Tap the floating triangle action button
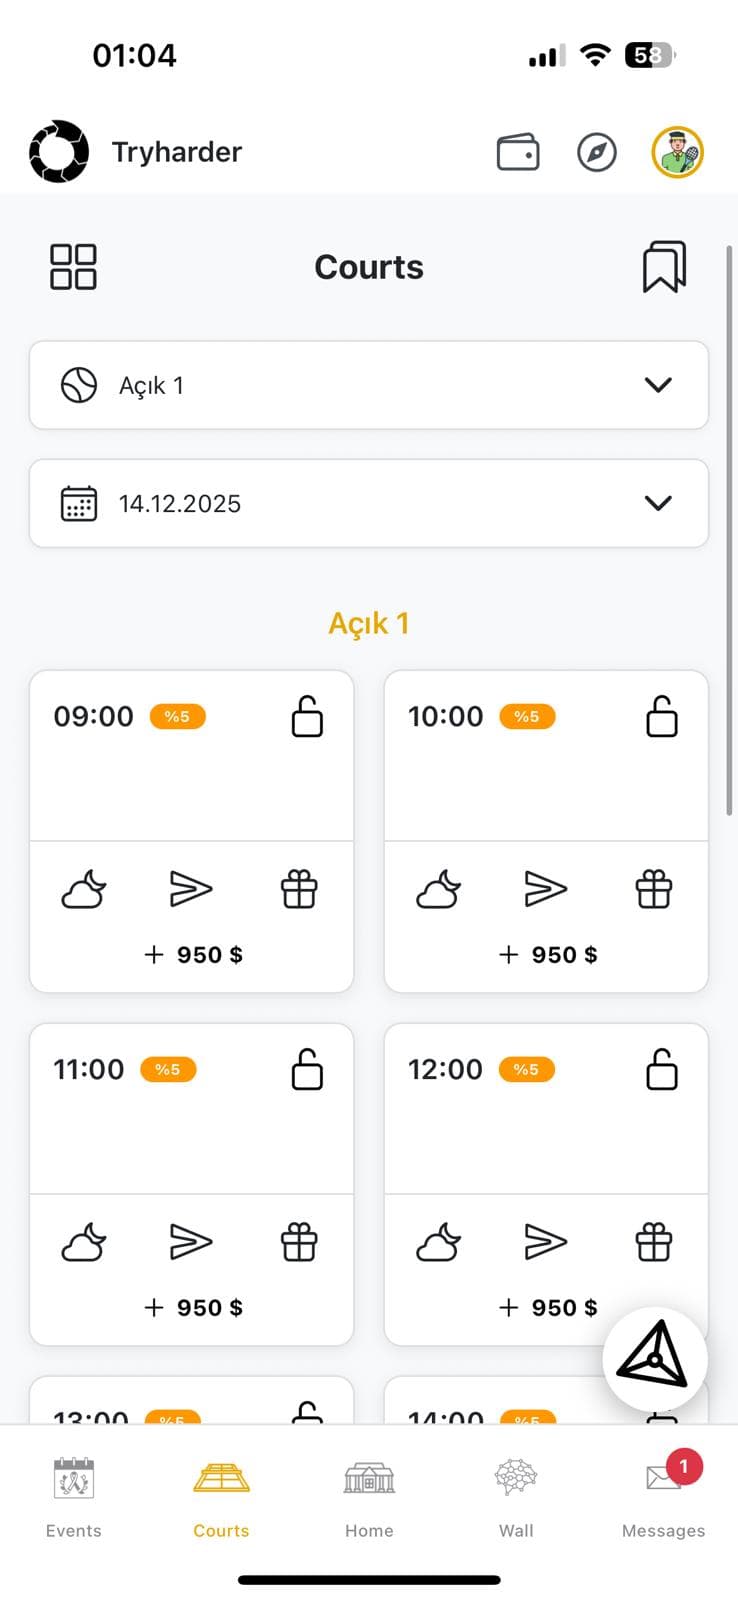 click(654, 1359)
